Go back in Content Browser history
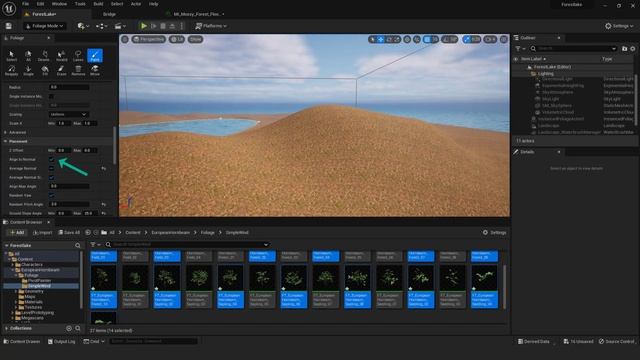 point(88,232)
